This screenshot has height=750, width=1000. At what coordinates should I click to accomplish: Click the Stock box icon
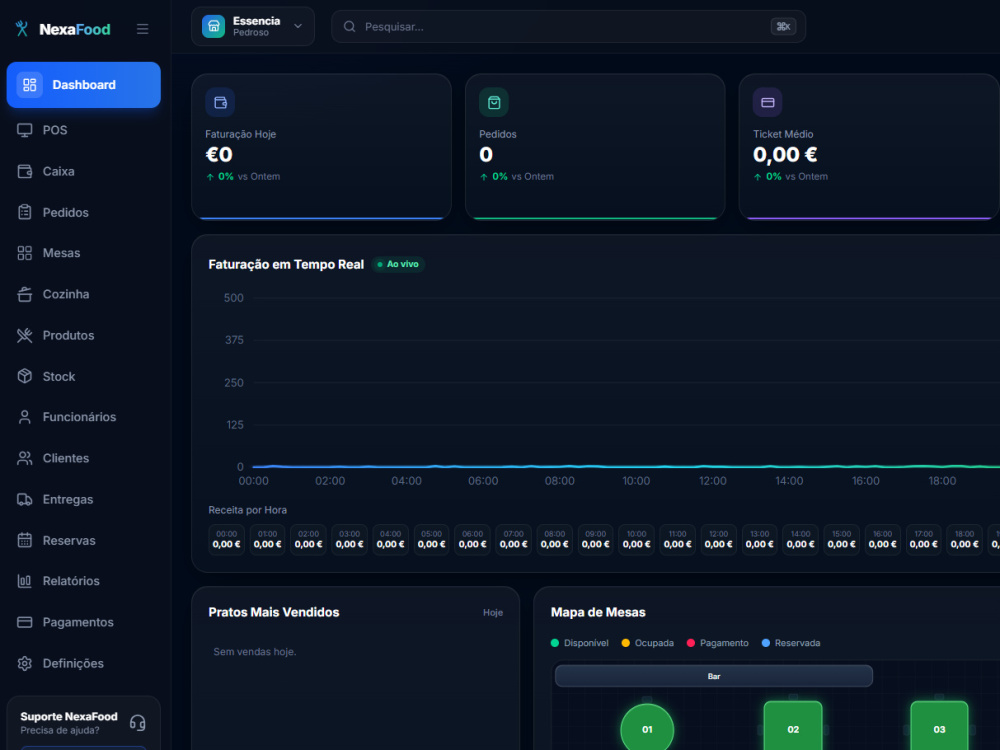tap(25, 376)
